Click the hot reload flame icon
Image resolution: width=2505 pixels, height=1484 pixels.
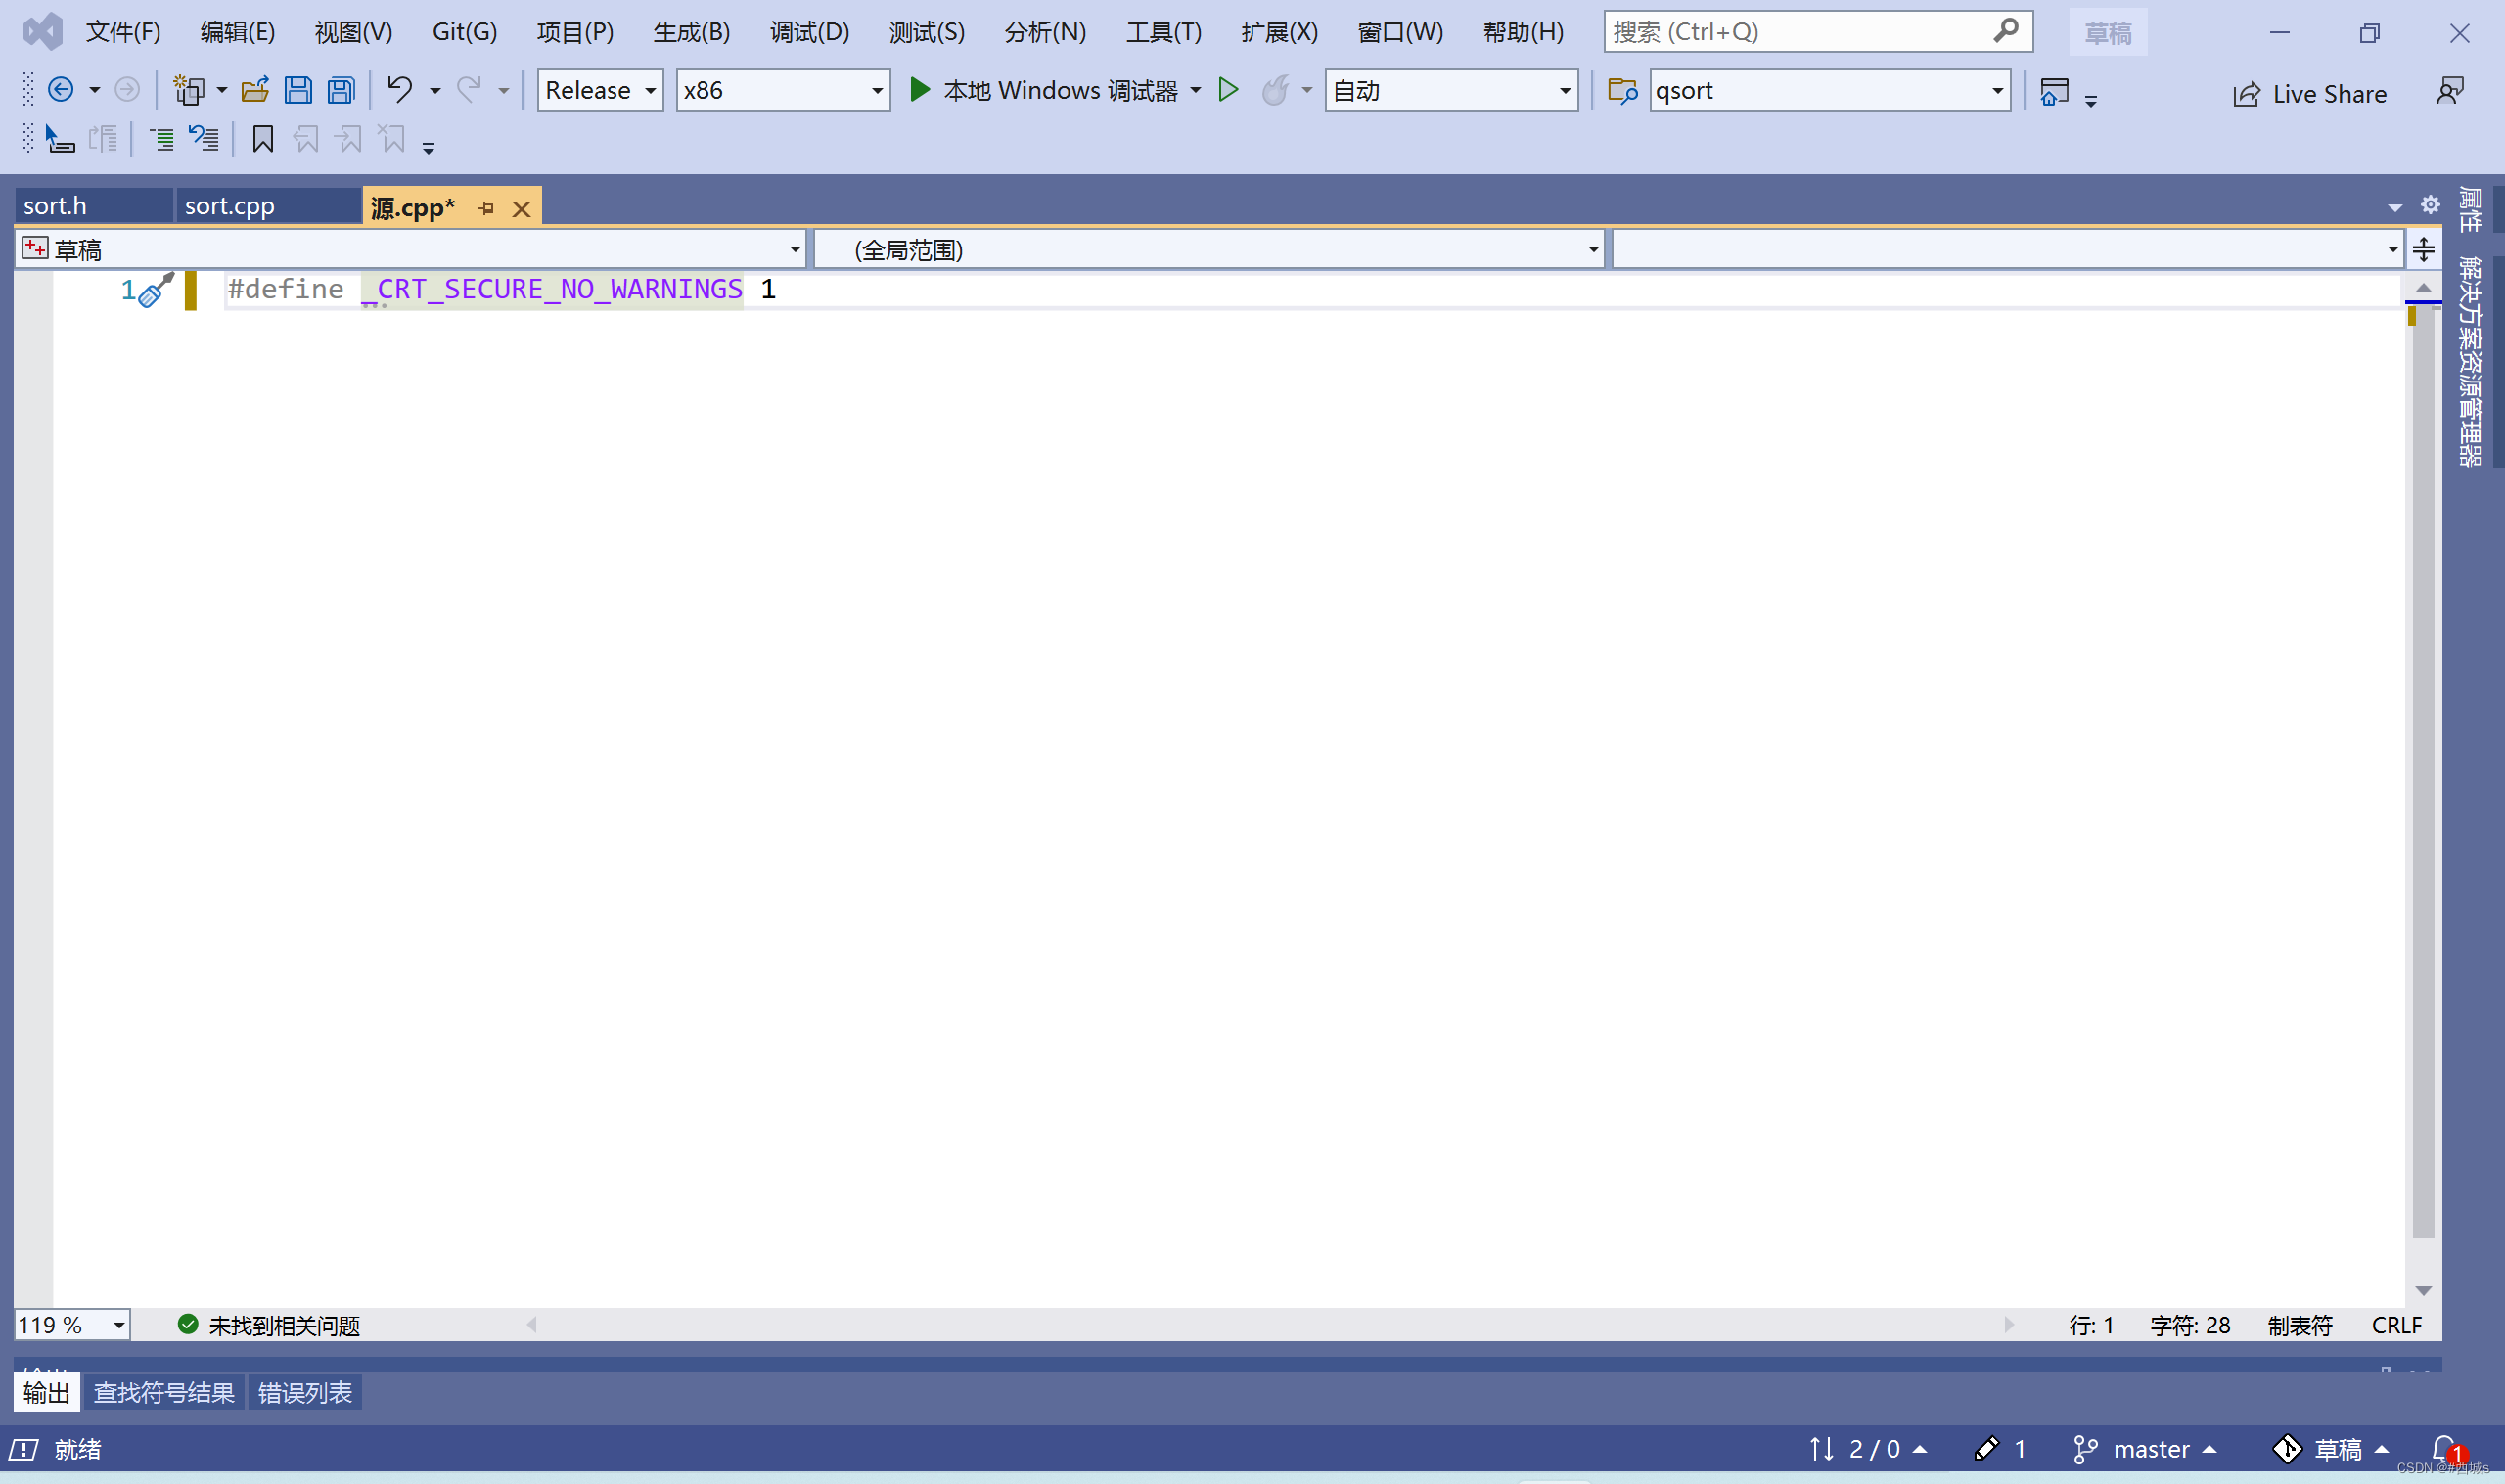pyautogui.click(x=1275, y=90)
